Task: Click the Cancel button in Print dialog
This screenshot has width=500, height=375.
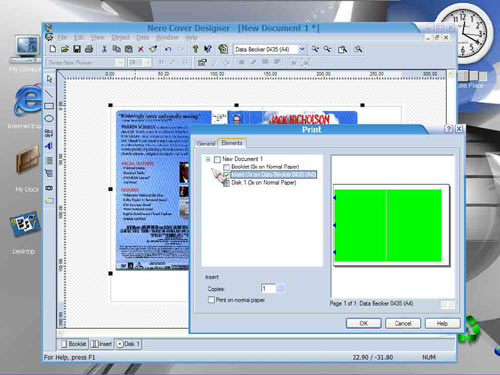Action: (403, 323)
